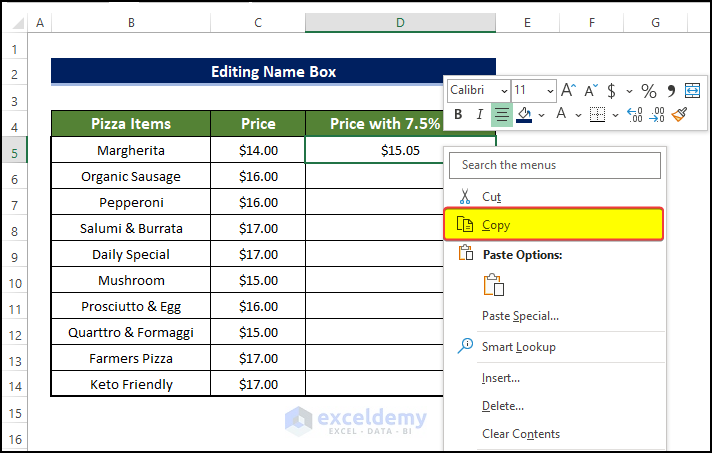Image resolution: width=712 pixels, height=453 pixels.
Task: Click the Price header cell
Action: tap(258, 123)
